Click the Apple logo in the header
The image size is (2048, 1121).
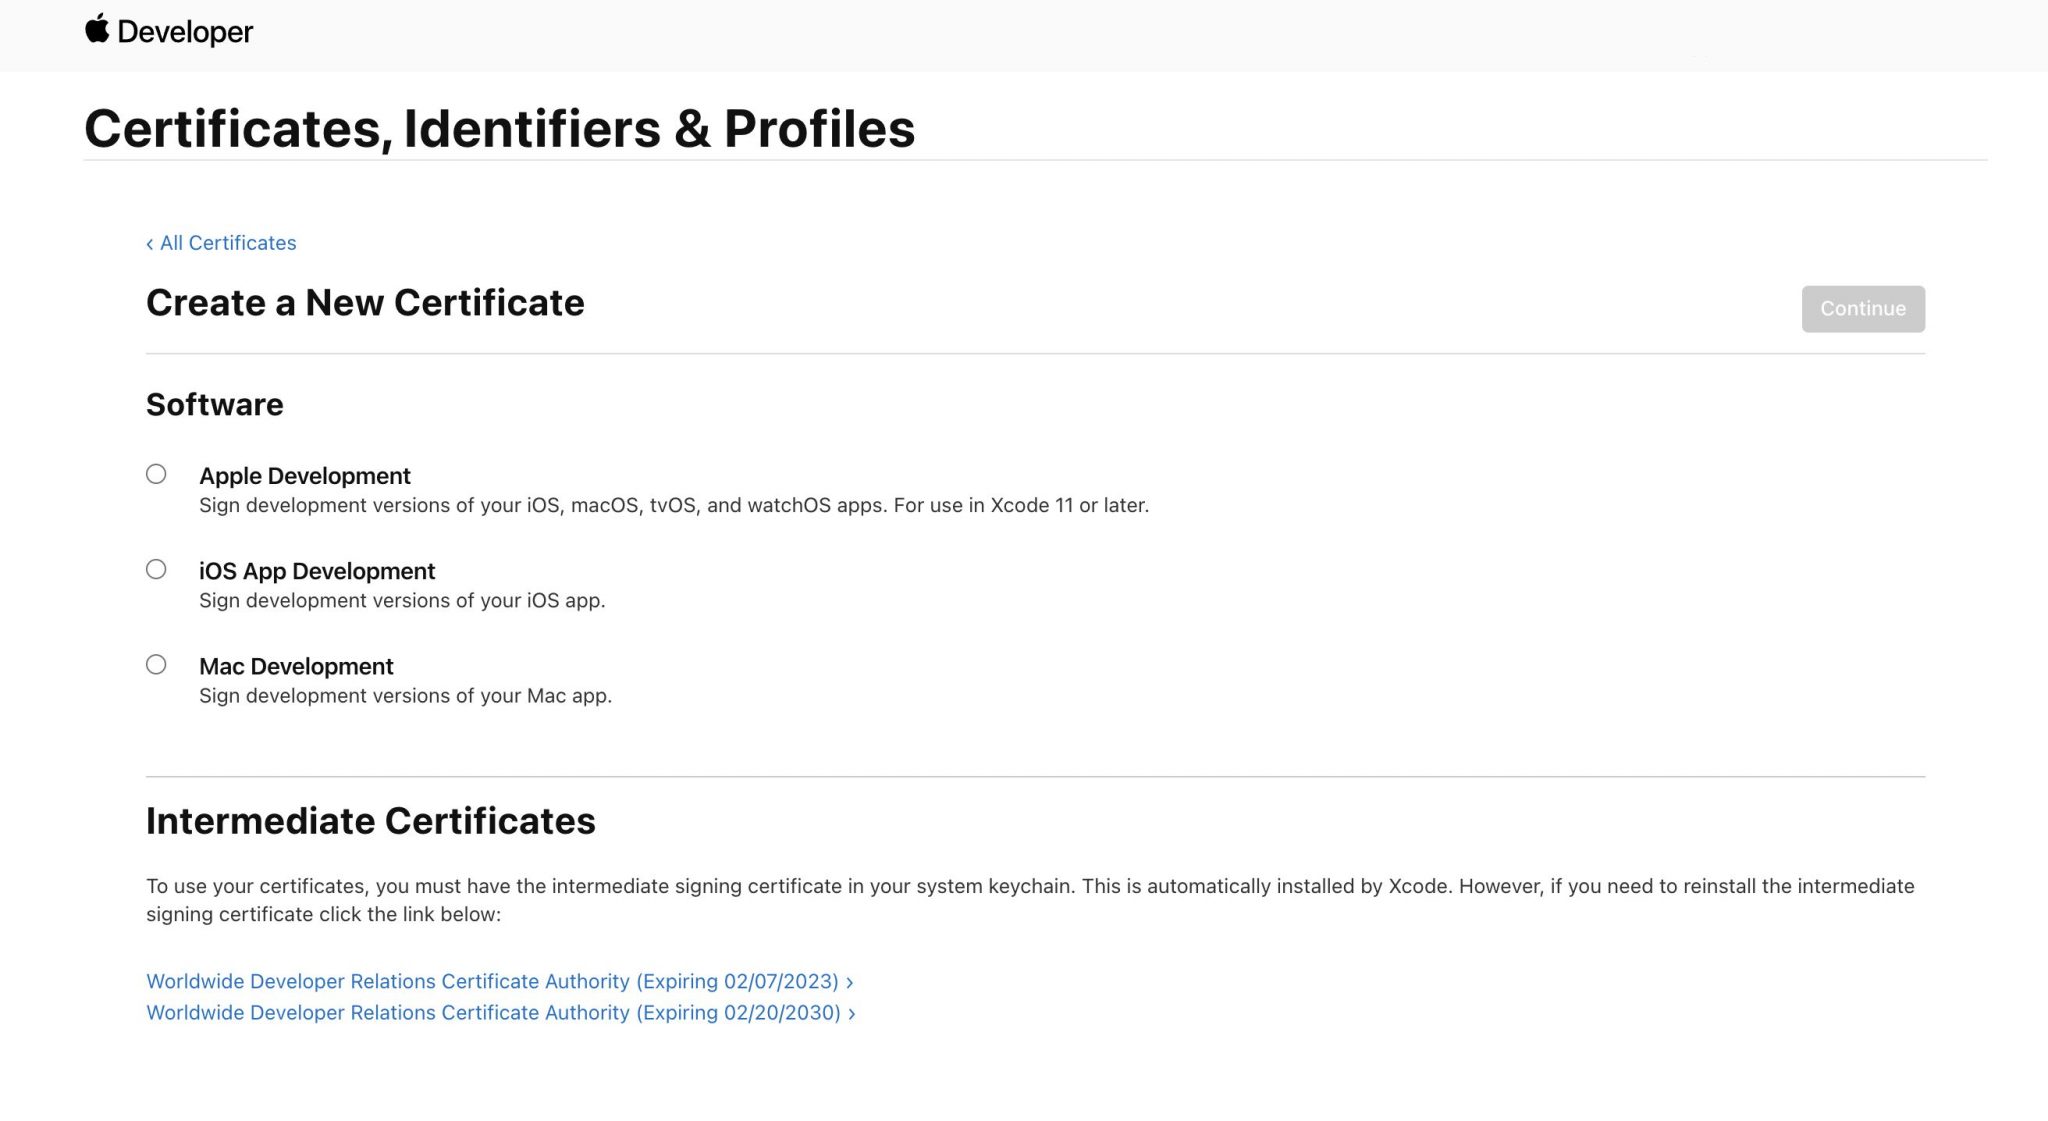[x=95, y=31]
